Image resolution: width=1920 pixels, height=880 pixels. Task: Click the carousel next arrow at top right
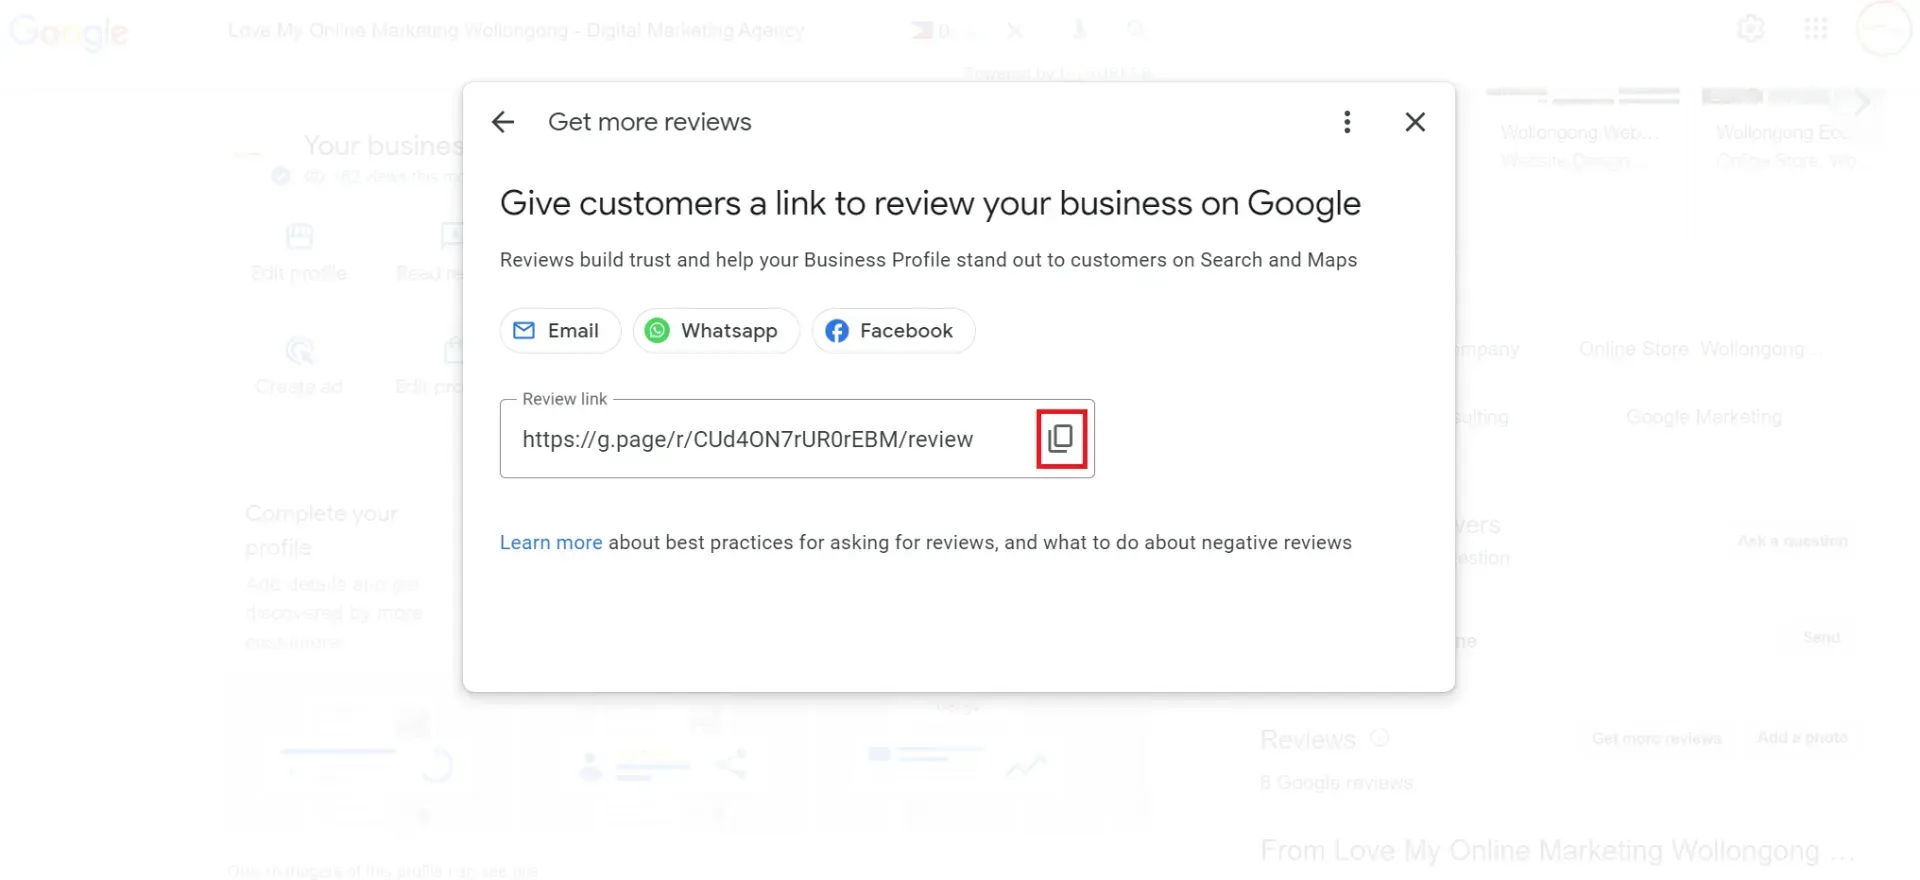(x=1861, y=102)
